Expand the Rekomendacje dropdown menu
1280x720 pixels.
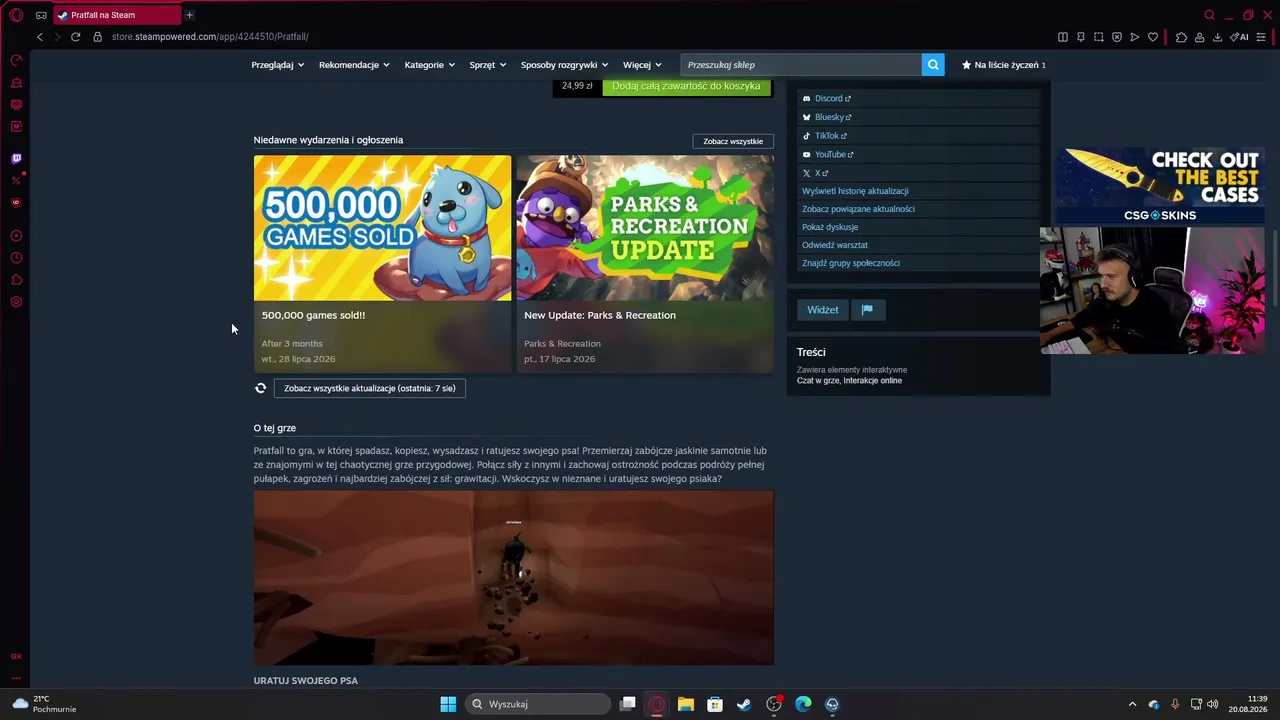tap(354, 65)
